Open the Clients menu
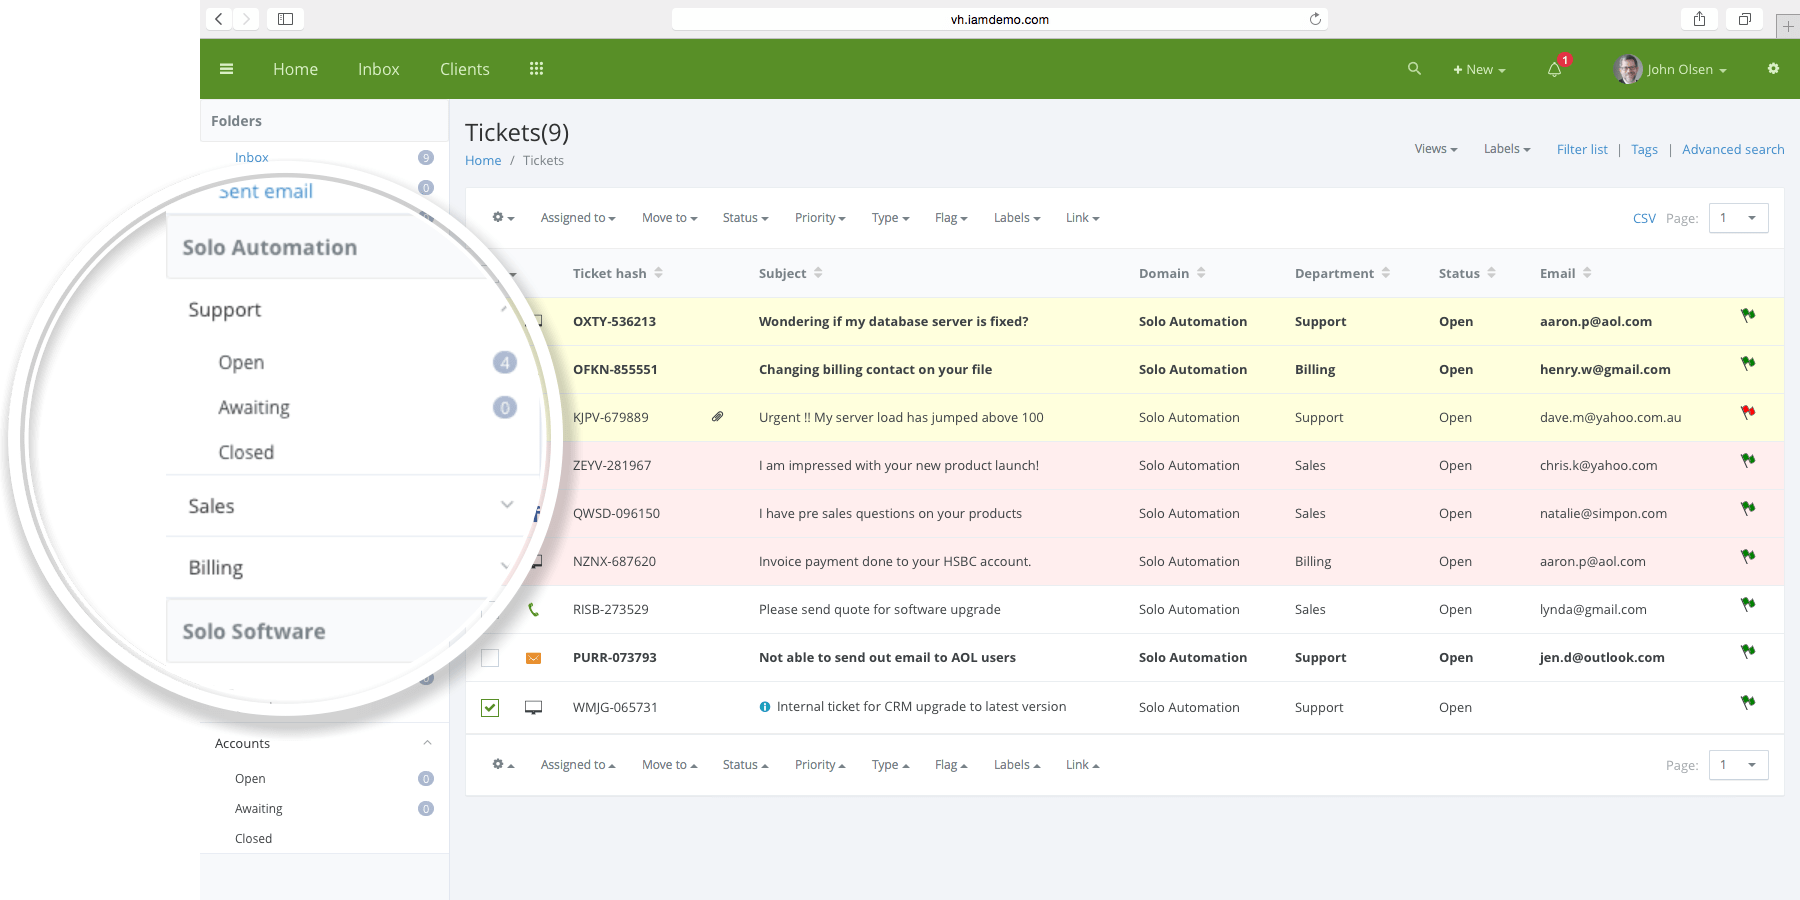The width and height of the screenshot is (1800, 900). (x=464, y=69)
